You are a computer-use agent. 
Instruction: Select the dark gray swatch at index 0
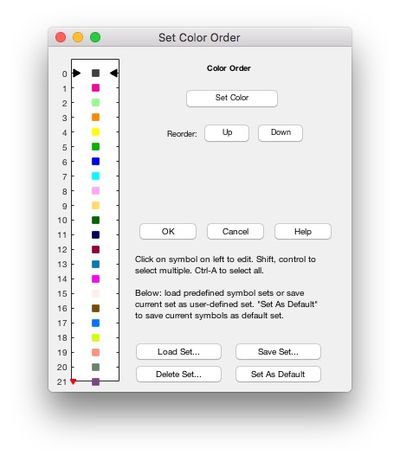tap(96, 73)
